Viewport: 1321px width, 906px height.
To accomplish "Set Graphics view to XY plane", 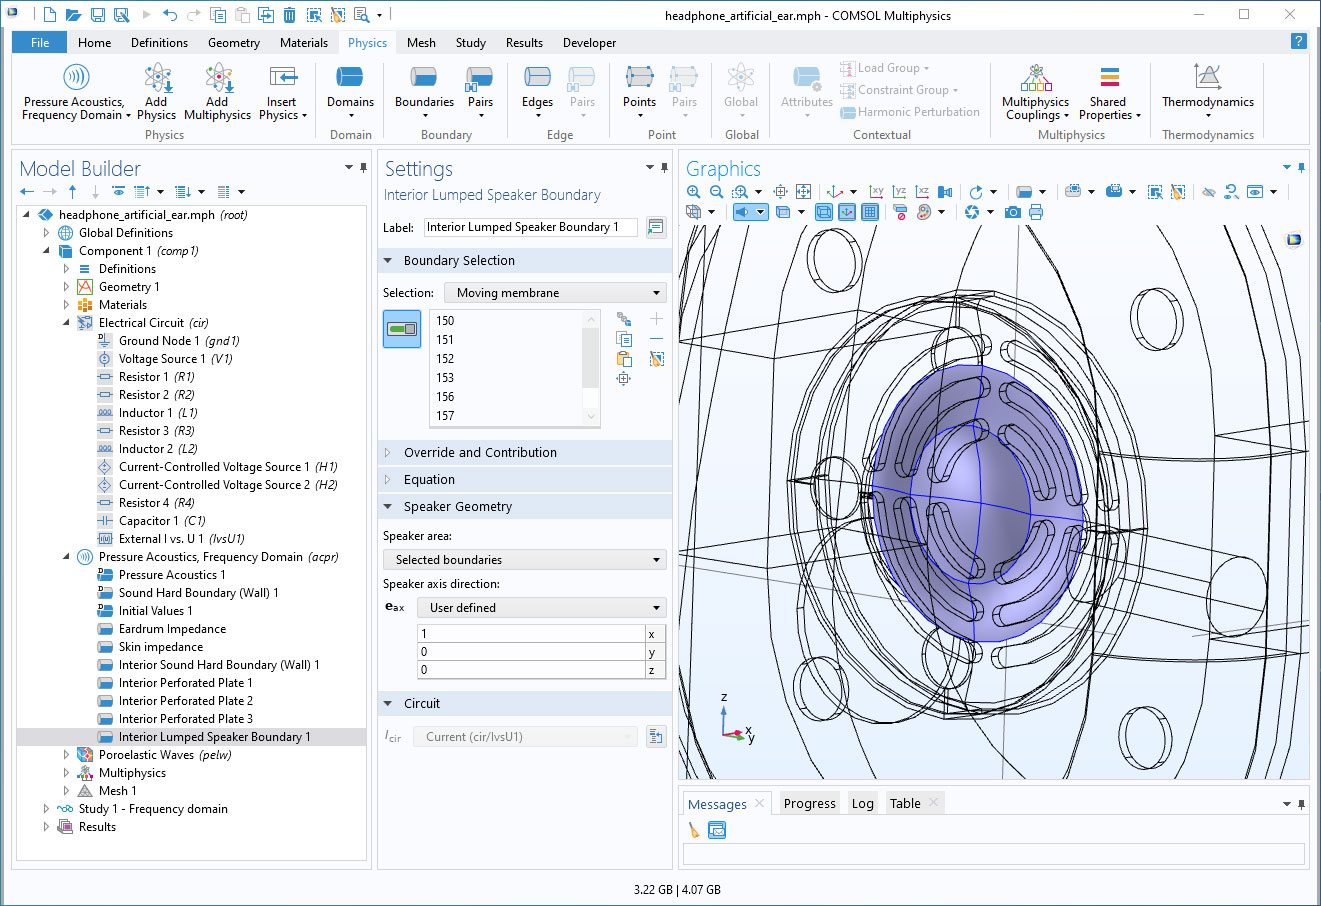I will 876,191.
